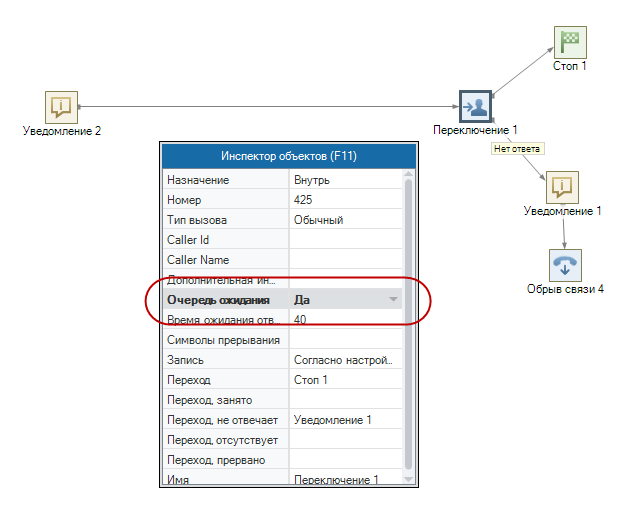
Task: Select the Уведомление 2 notification node icon
Action: tap(61, 106)
